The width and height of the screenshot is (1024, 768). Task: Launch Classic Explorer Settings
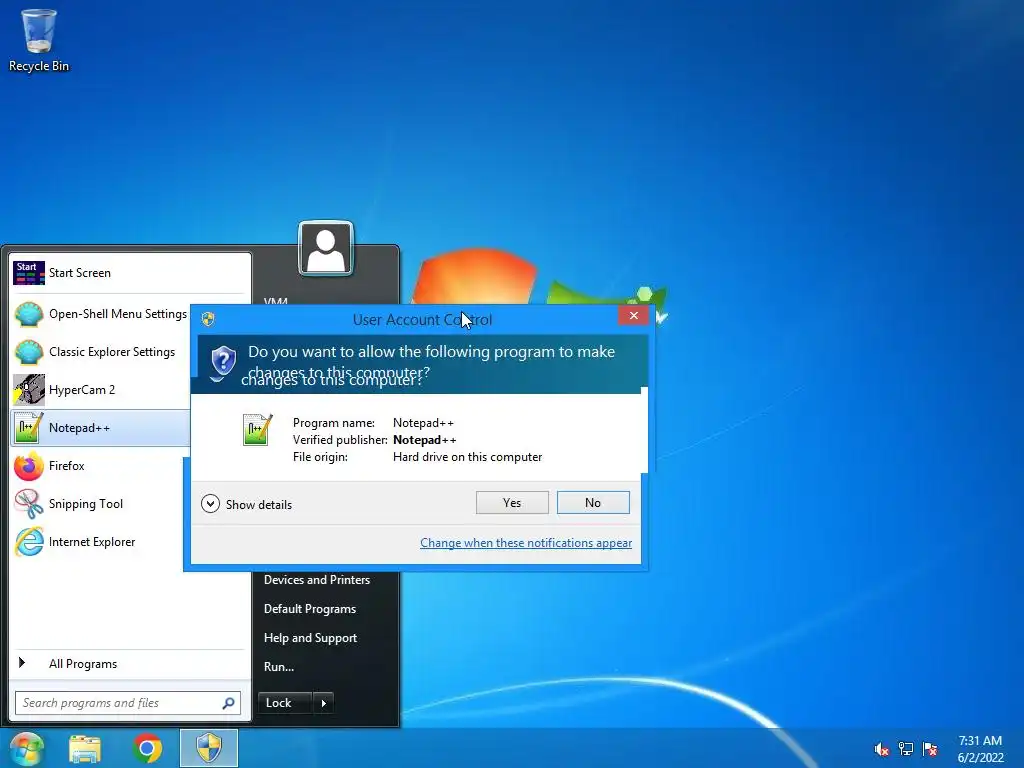[99, 352]
